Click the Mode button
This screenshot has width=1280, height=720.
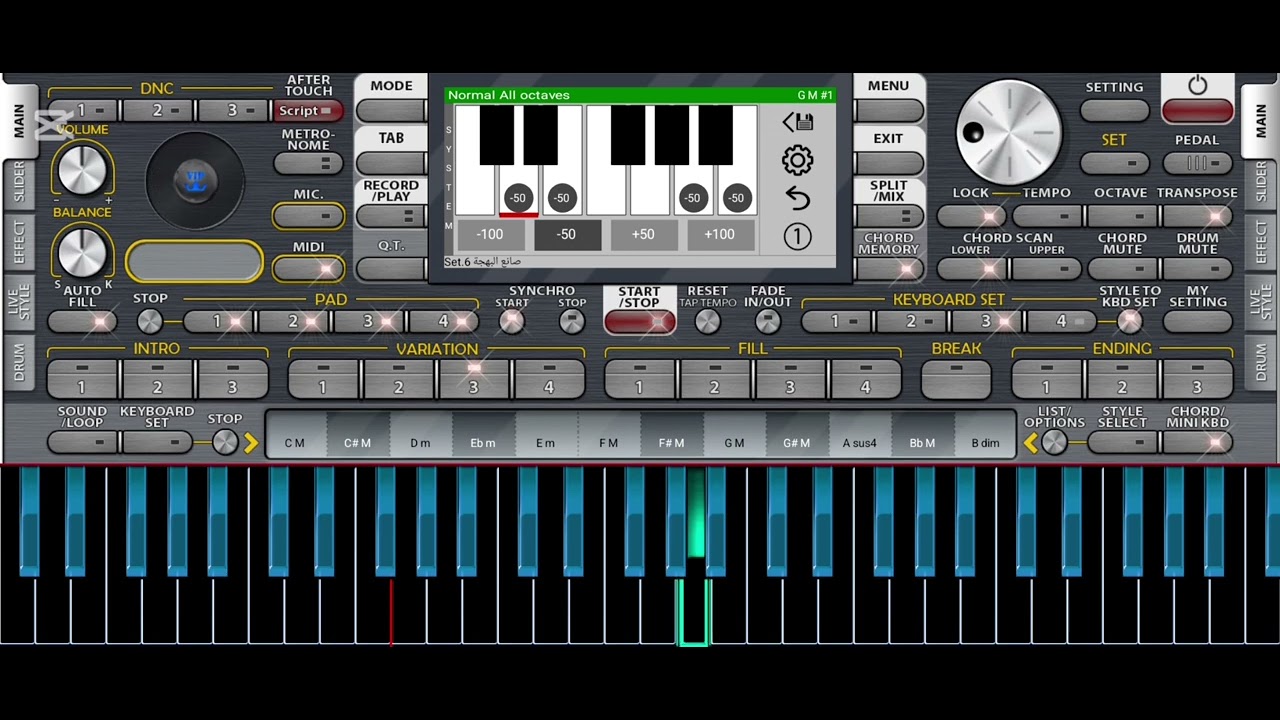pyautogui.click(x=391, y=110)
